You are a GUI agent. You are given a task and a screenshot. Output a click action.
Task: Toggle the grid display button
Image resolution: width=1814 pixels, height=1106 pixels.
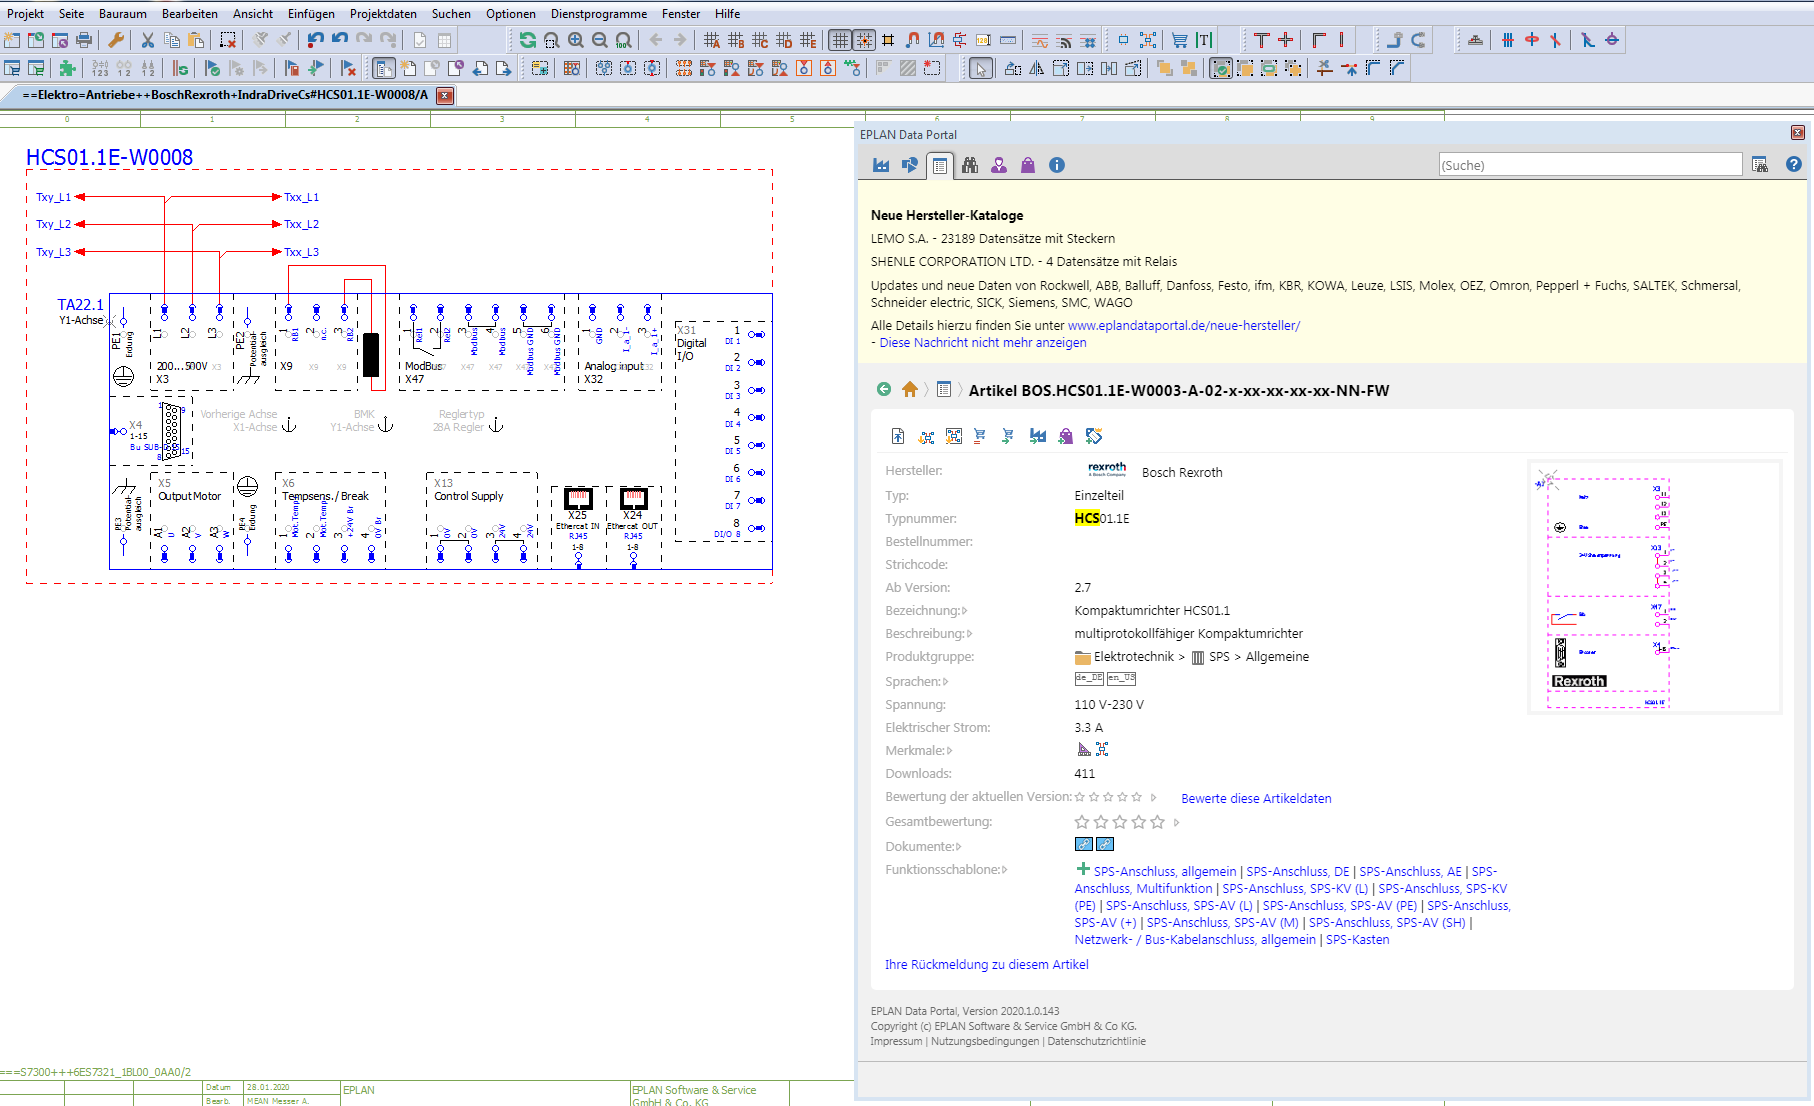coord(840,40)
